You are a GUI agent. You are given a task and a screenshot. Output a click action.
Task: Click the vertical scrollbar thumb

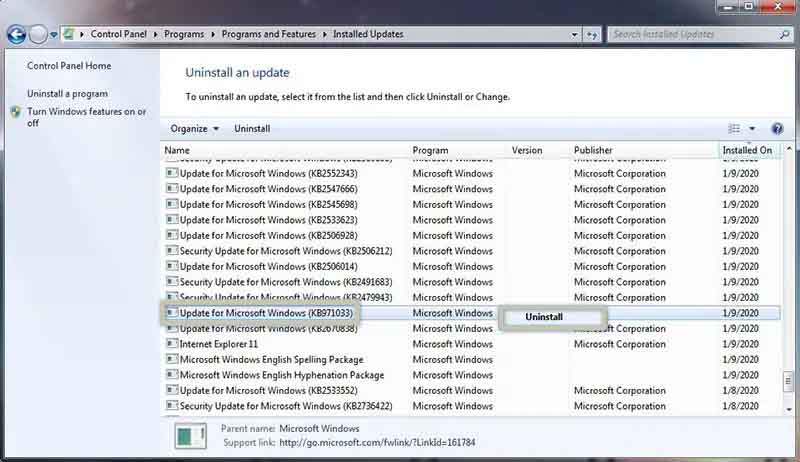(788, 381)
